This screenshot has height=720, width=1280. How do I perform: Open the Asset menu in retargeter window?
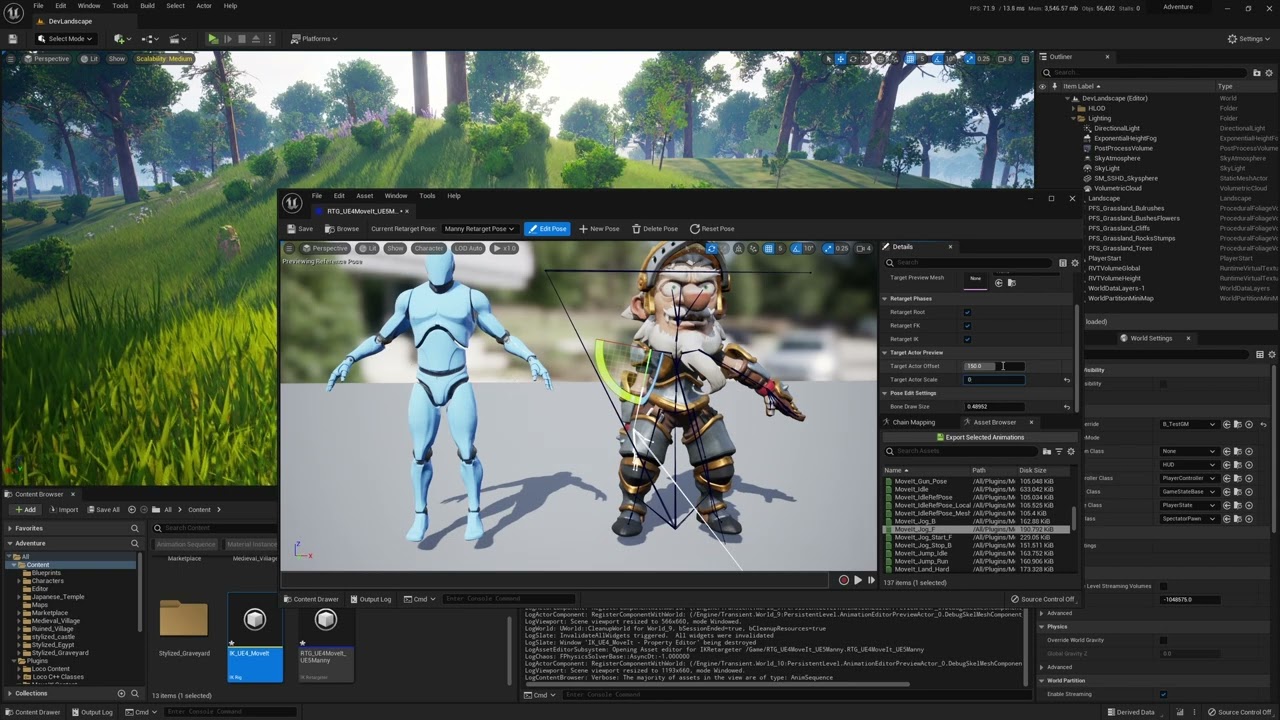(x=364, y=196)
